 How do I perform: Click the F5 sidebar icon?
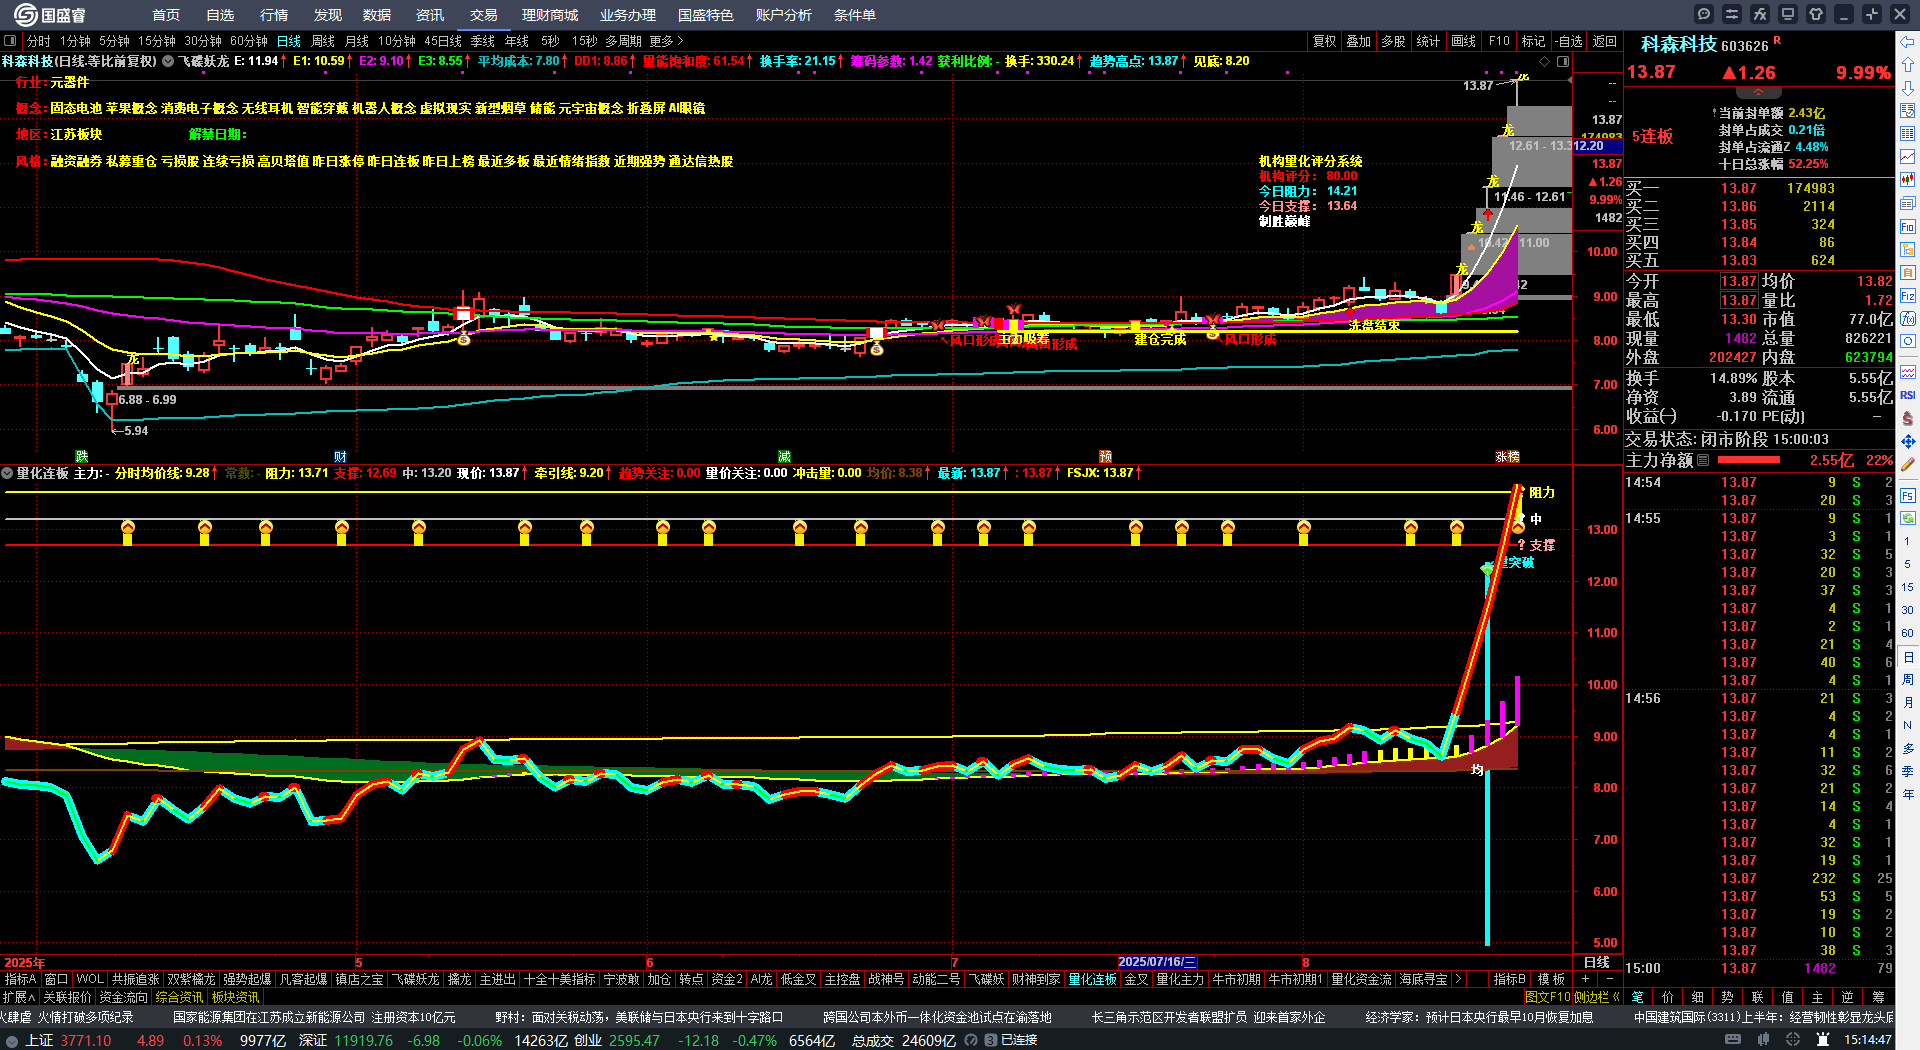(x=1908, y=495)
